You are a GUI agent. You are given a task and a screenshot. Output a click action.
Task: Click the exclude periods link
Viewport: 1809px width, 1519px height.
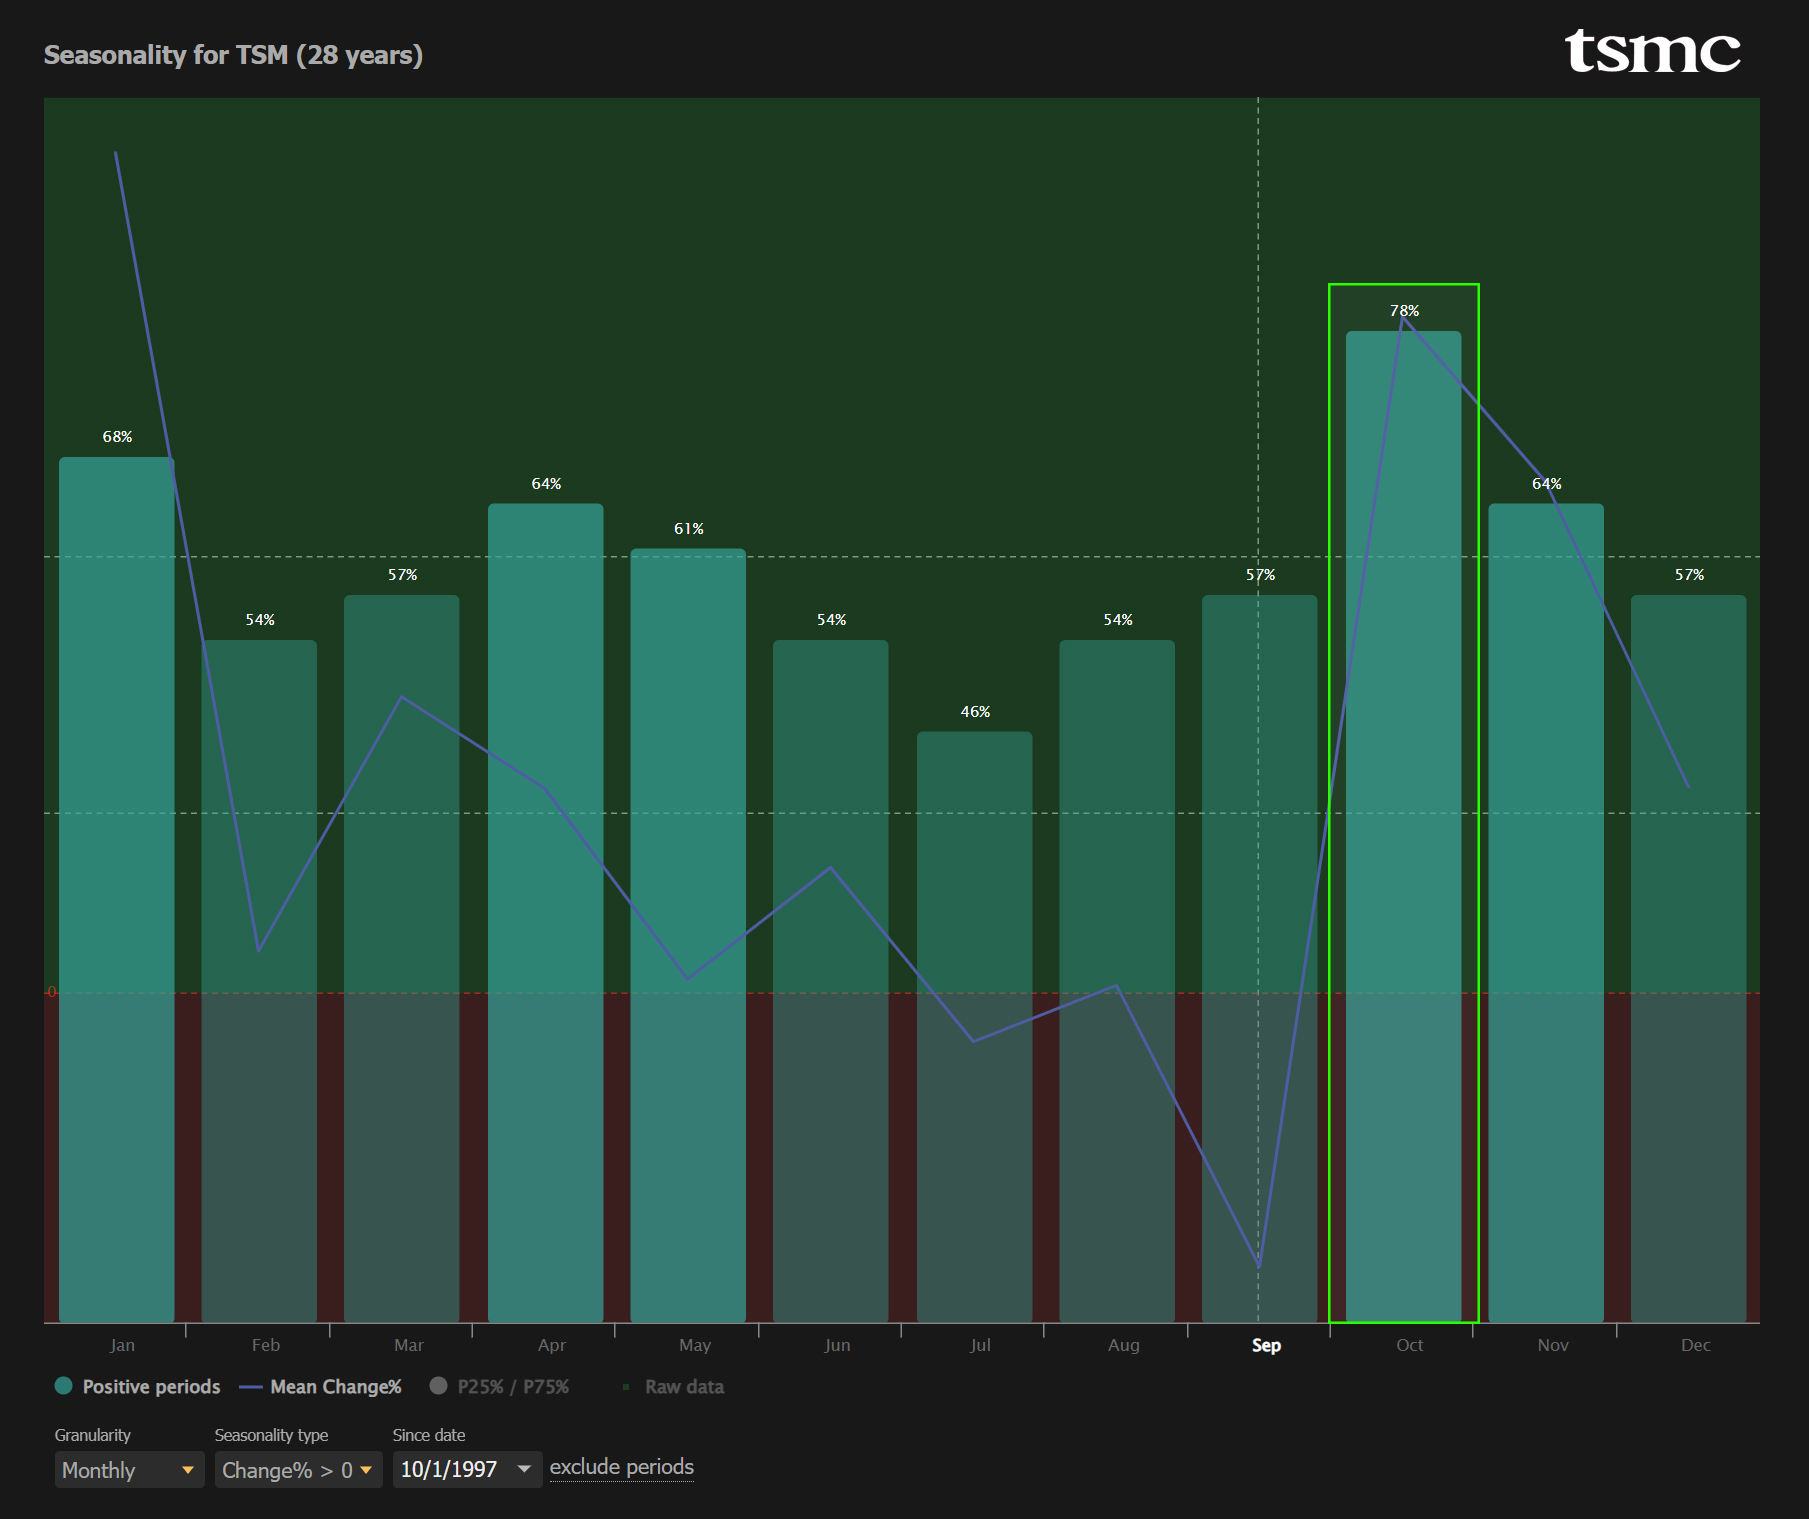coord(621,1467)
